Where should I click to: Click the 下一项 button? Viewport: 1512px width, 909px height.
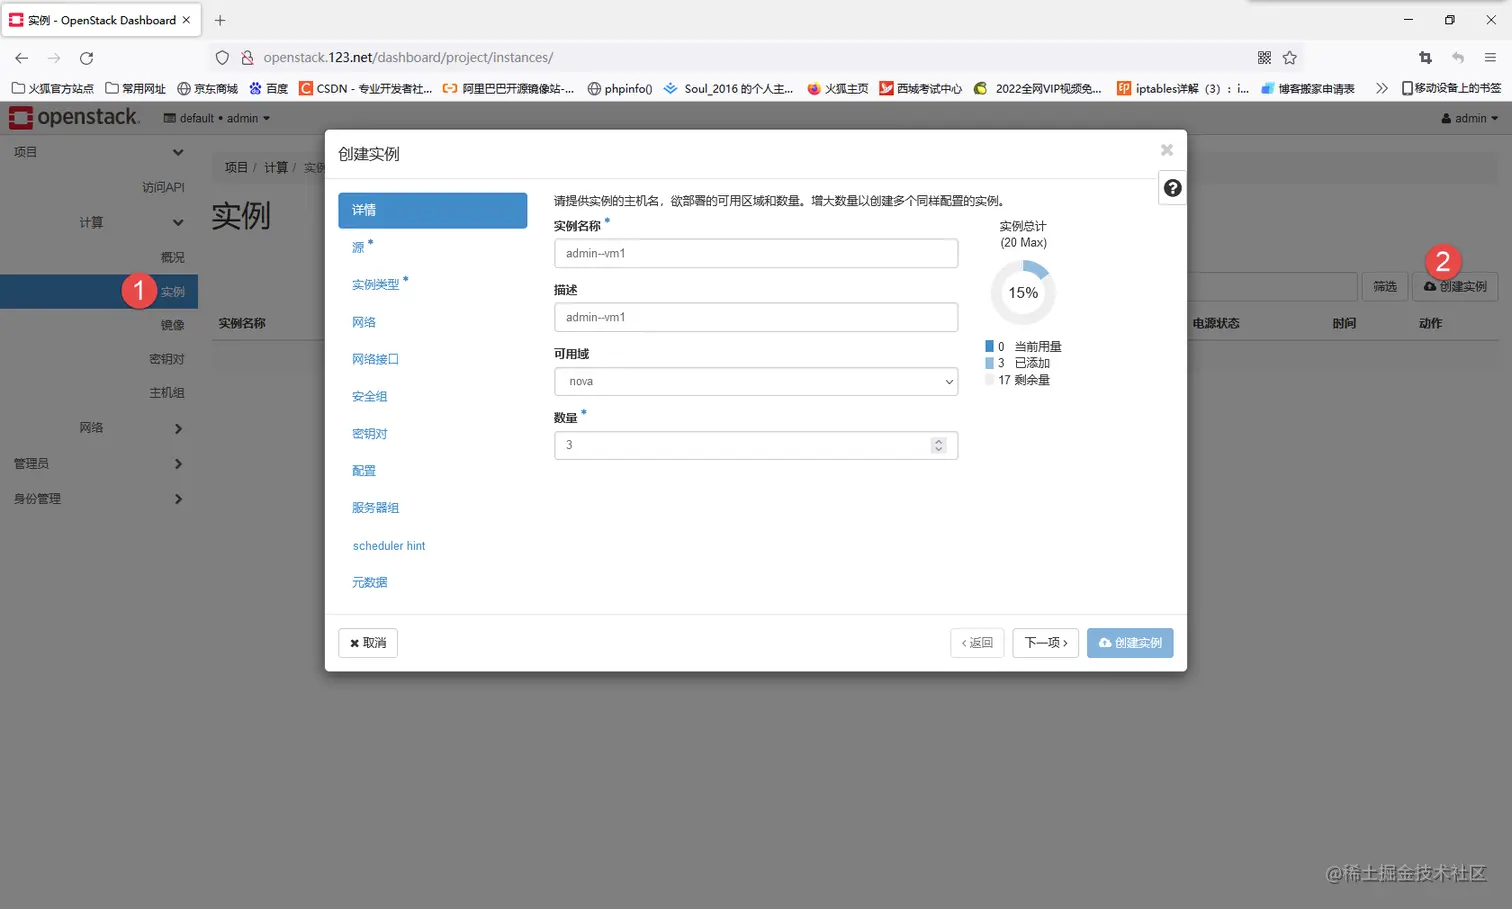tap(1046, 643)
